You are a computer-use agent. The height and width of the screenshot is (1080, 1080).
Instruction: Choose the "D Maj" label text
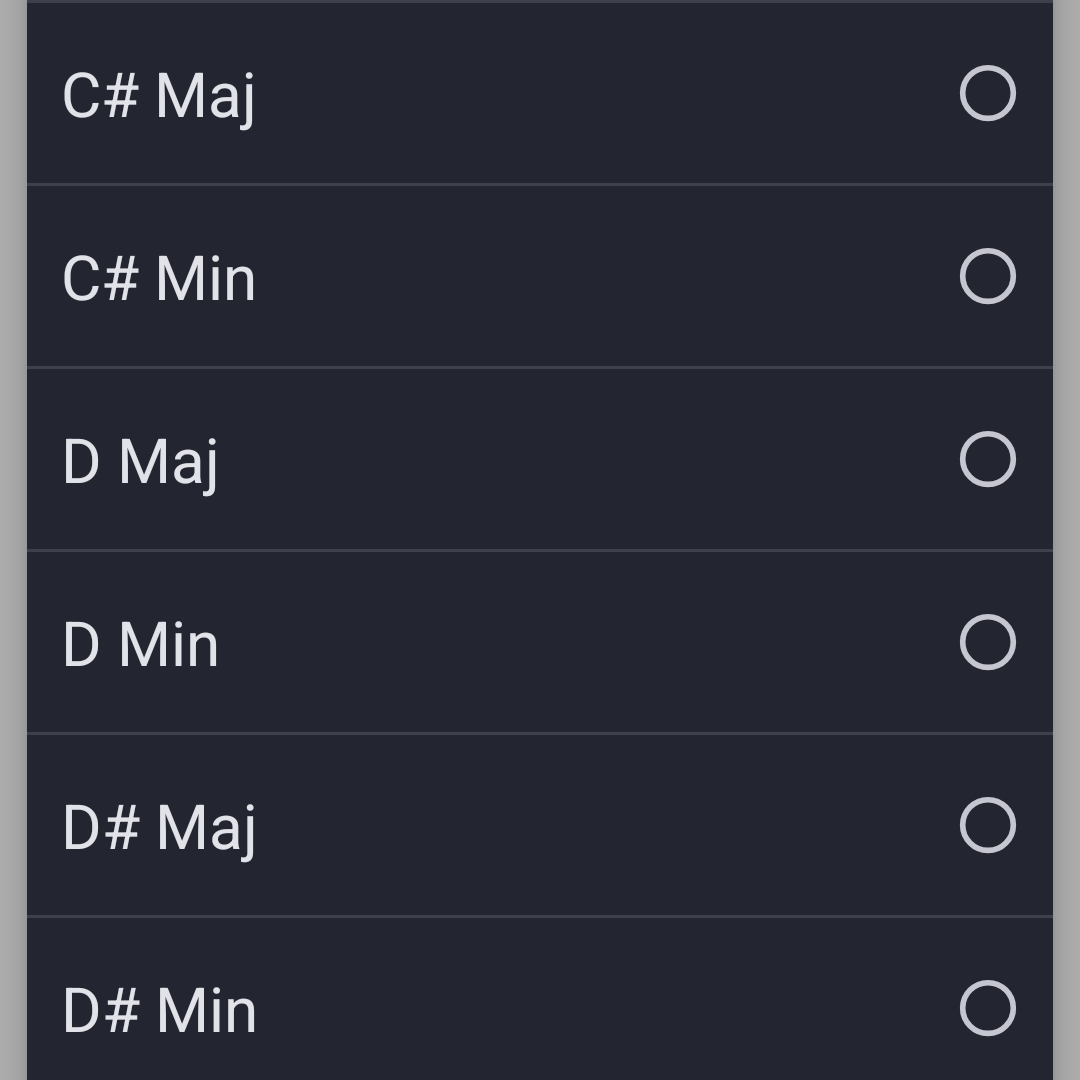141,464
